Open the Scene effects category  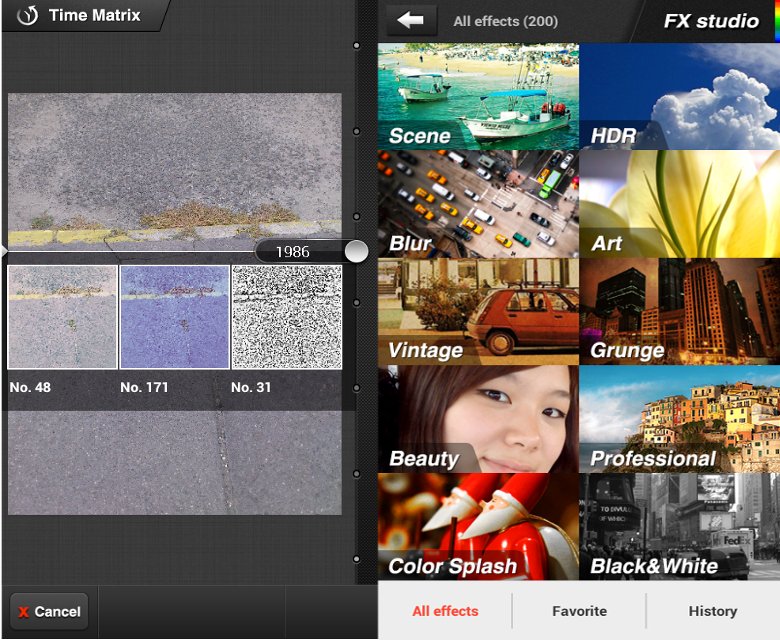coord(478,96)
